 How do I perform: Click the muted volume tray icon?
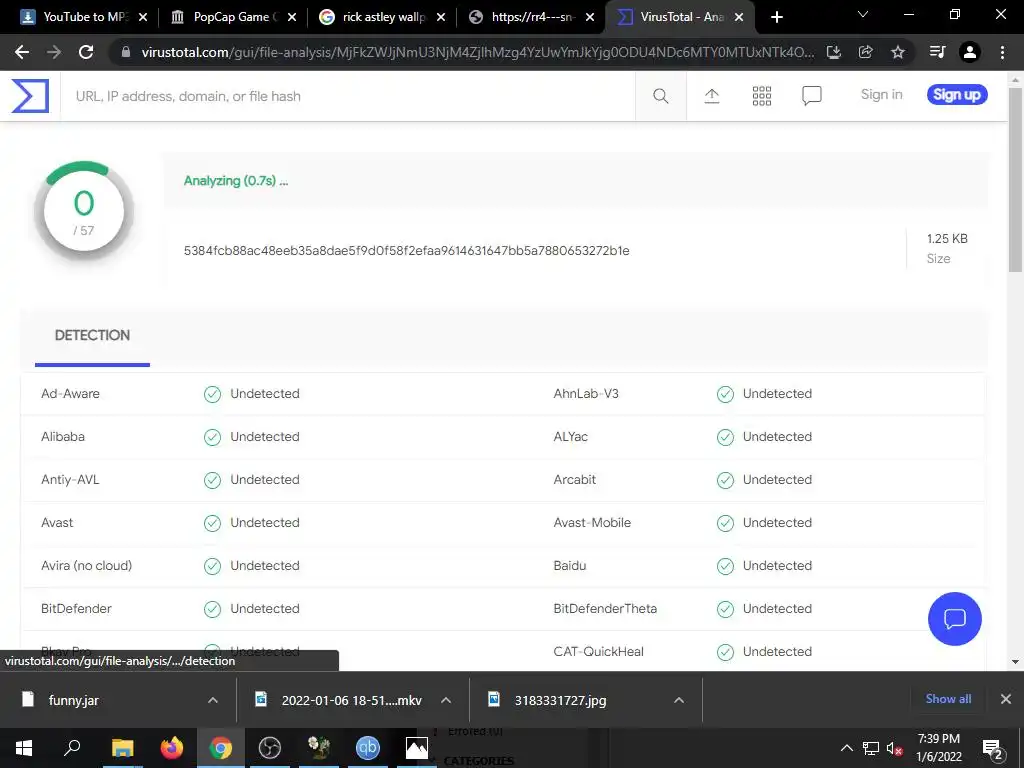[x=894, y=748]
